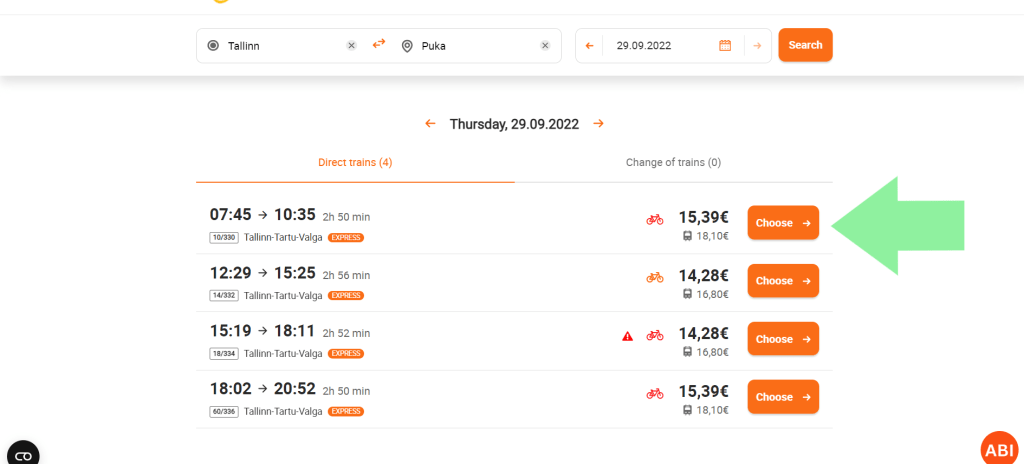Click the bicycle icon on 07:45 train
Image resolution: width=1024 pixels, height=464 pixels.
point(655,219)
